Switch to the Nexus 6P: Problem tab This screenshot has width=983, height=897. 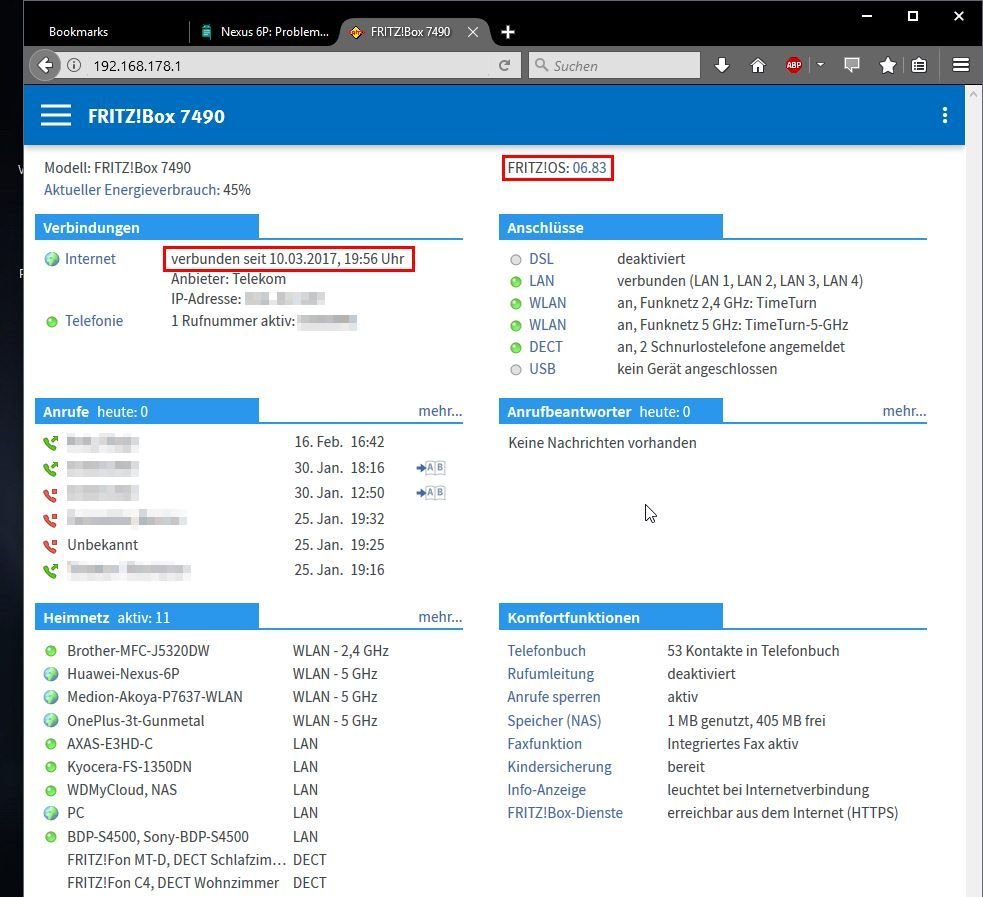point(265,32)
